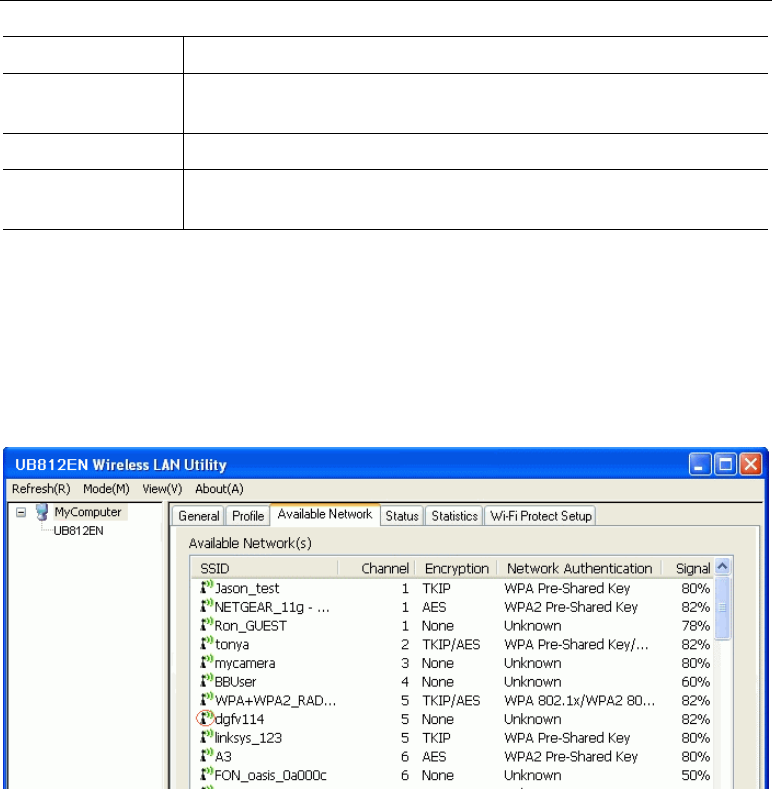The image size is (772, 789).
Task: Click the 50% signal of FON_oasis_0a000c
Action: [696, 775]
